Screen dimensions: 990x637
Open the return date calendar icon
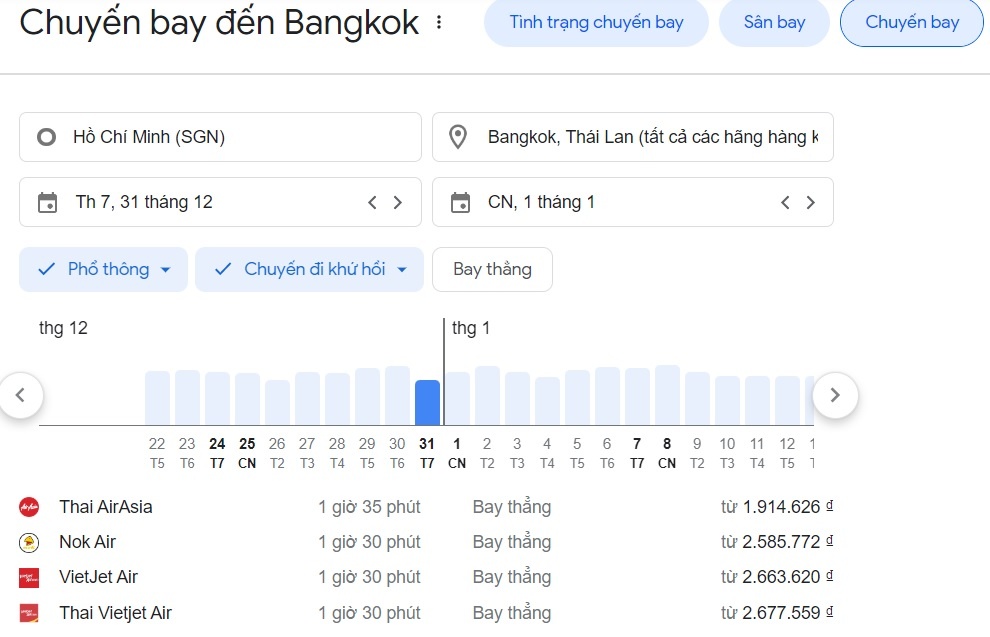(460, 201)
